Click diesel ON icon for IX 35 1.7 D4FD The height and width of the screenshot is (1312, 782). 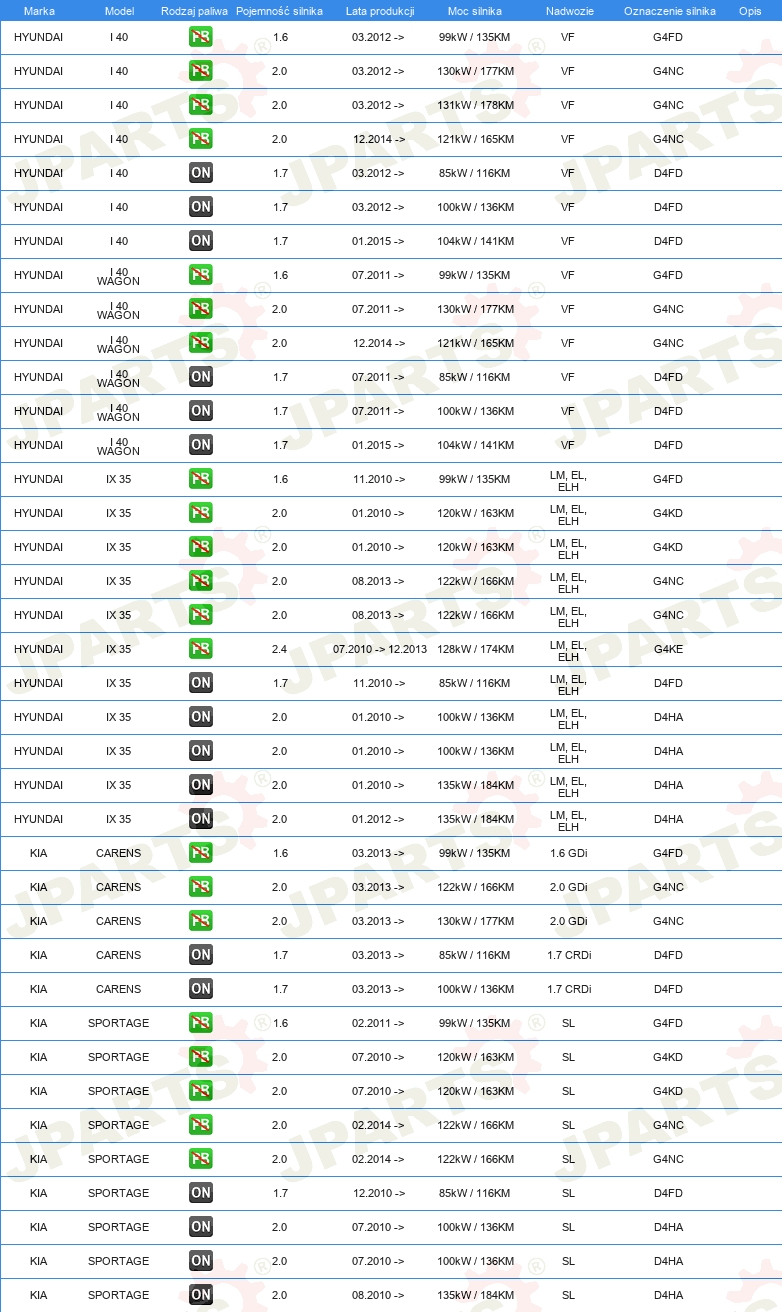coord(201,683)
